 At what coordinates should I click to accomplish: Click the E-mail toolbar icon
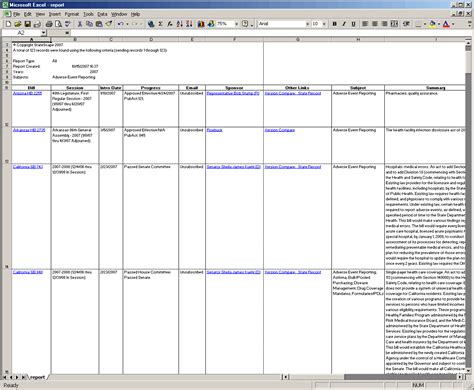[37, 24]
